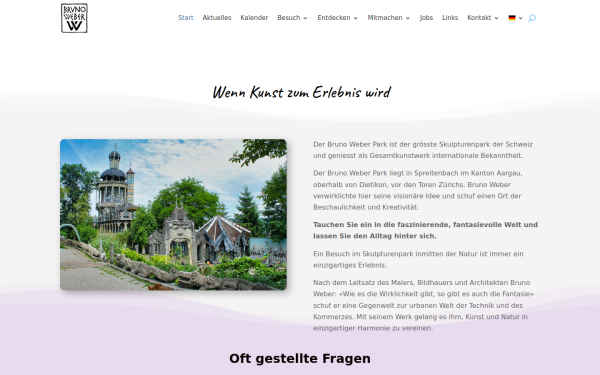The height and width of the screenshot is (375, 600).
Task: Open the Kalender page
Action: click(x=254, y=18)
